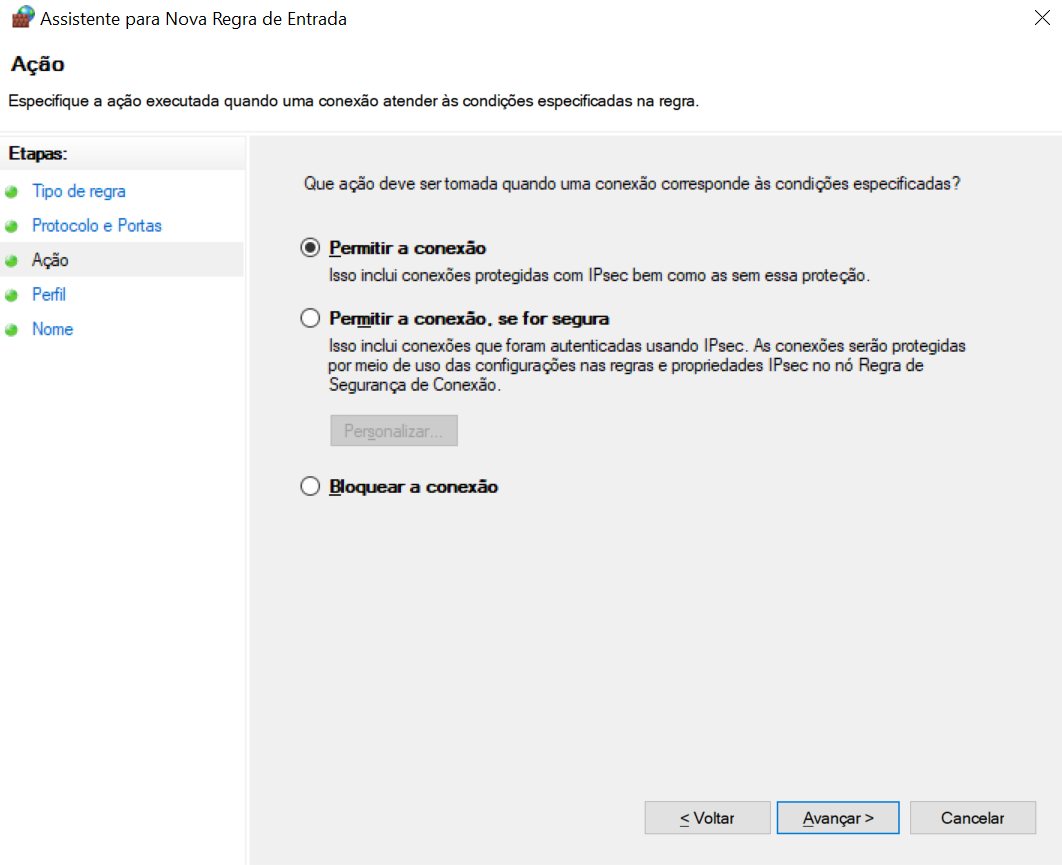Click the green bullet beside Nome
The image size is (1062, 865).
[x=12, y=330]
